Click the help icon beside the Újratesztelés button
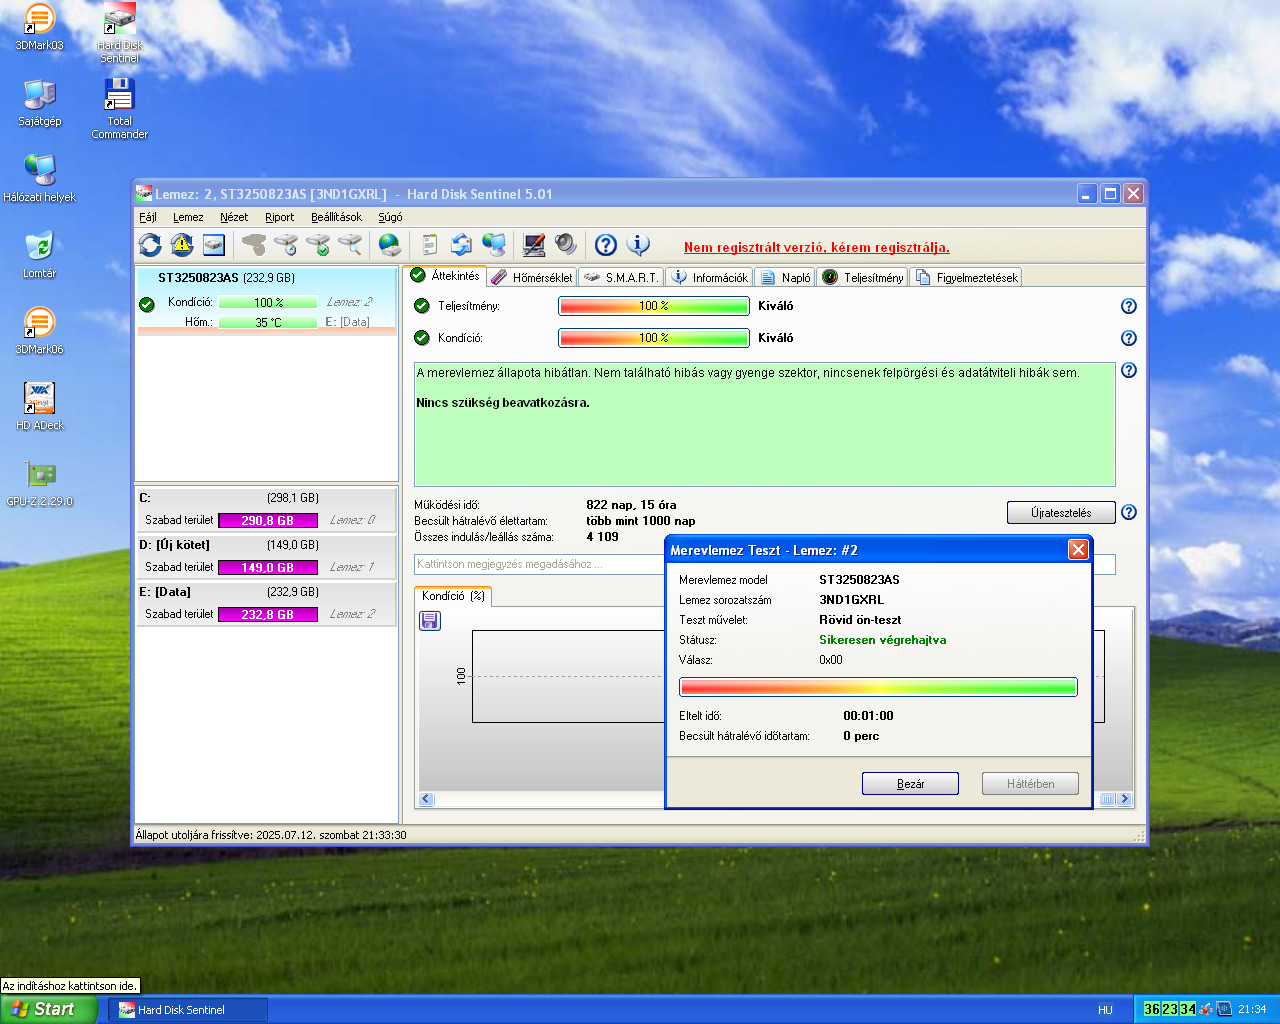This screenshot has width=1280, height=1024. click(1129, 512)
